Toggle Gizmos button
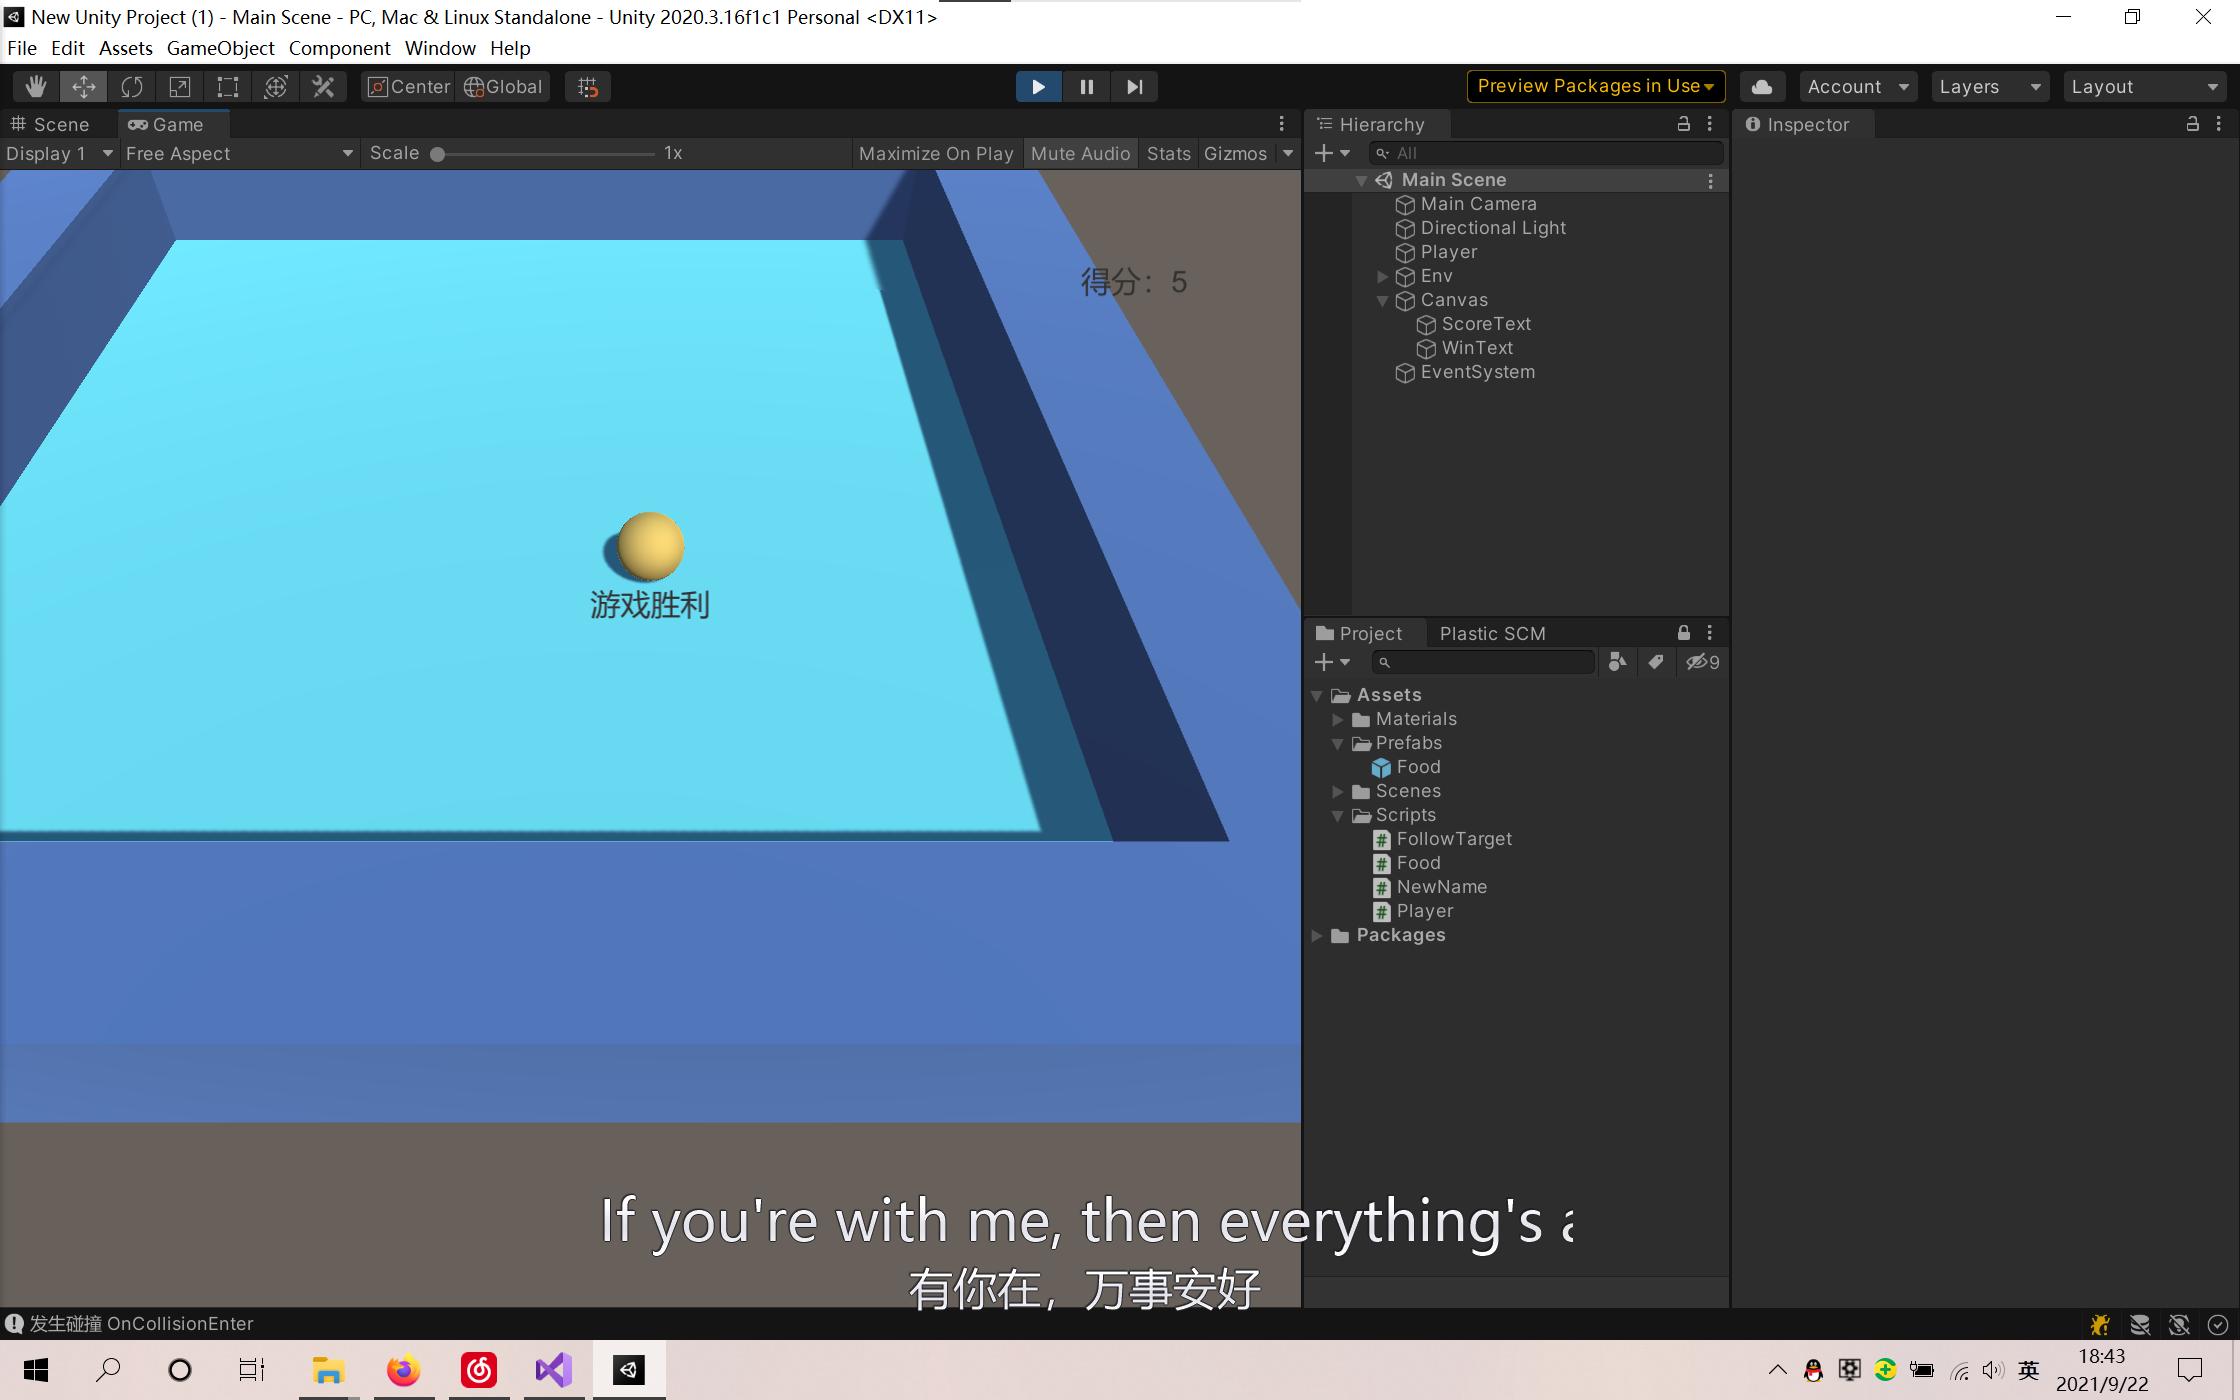The width and height of the screenshot is (2240, 1400). [x=1235, y=153]
